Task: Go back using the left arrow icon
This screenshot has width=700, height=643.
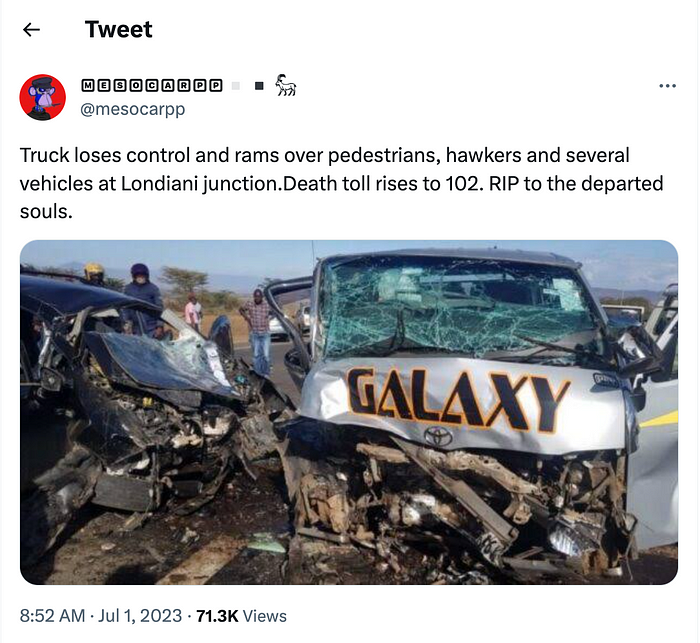Action: pyautogui.click(x=31, y=30)
